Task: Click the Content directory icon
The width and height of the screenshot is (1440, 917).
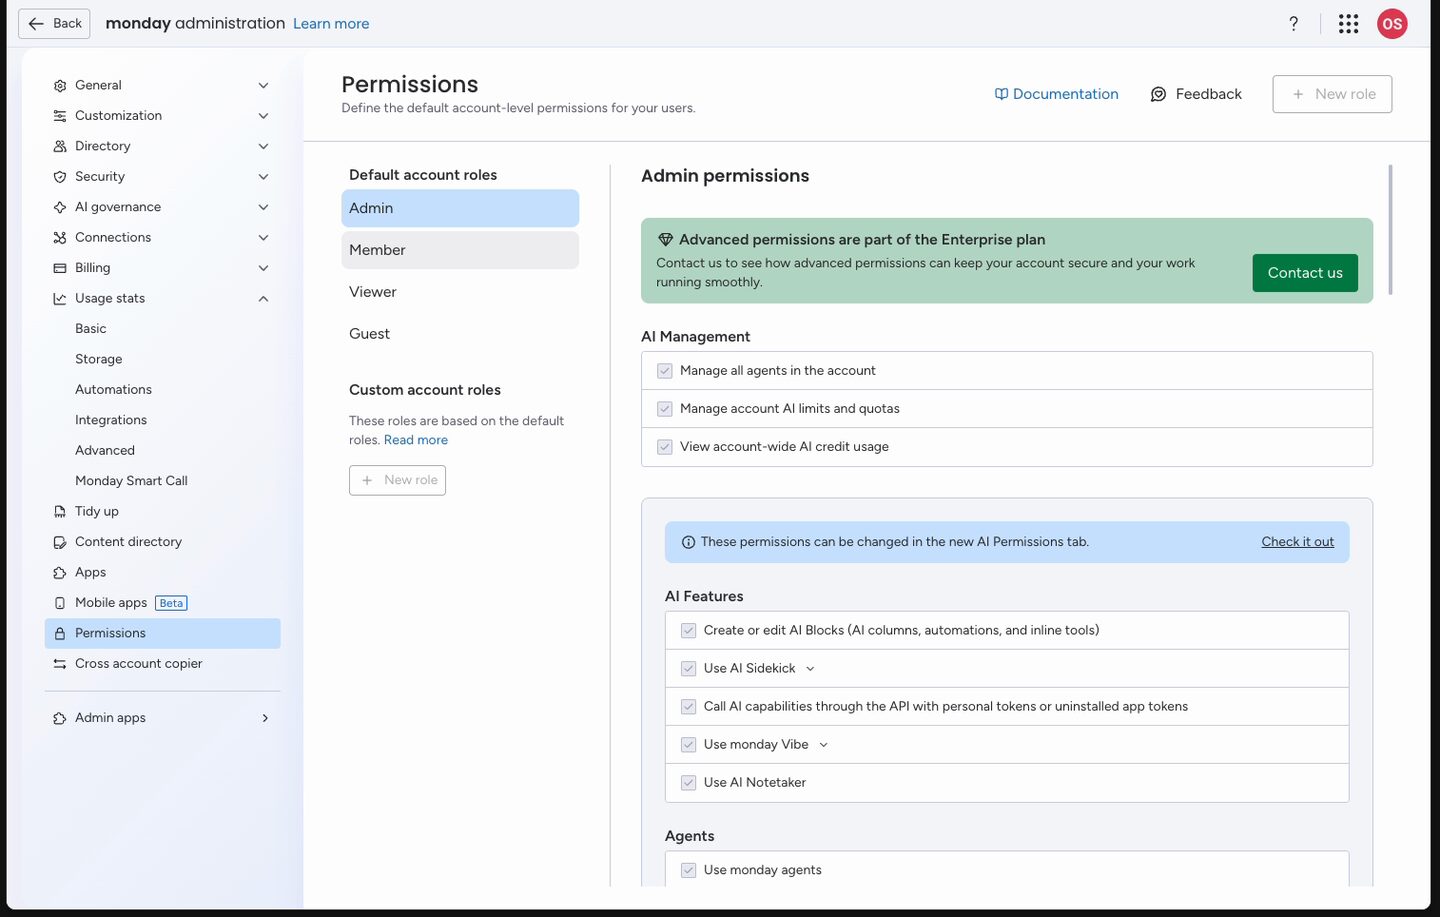Action: coord(60,542)
